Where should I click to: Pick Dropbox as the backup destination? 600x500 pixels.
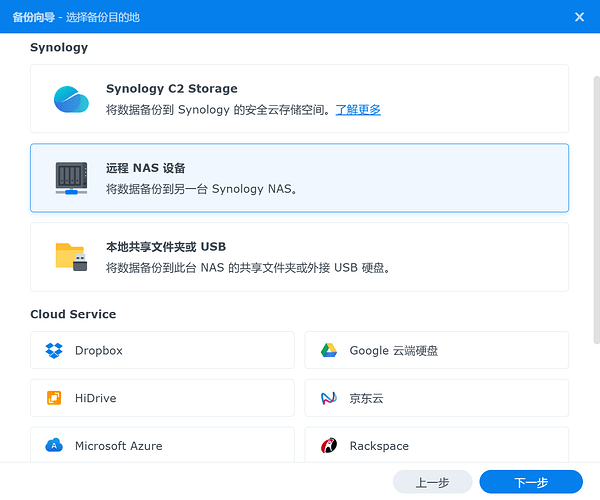(162, 351)
